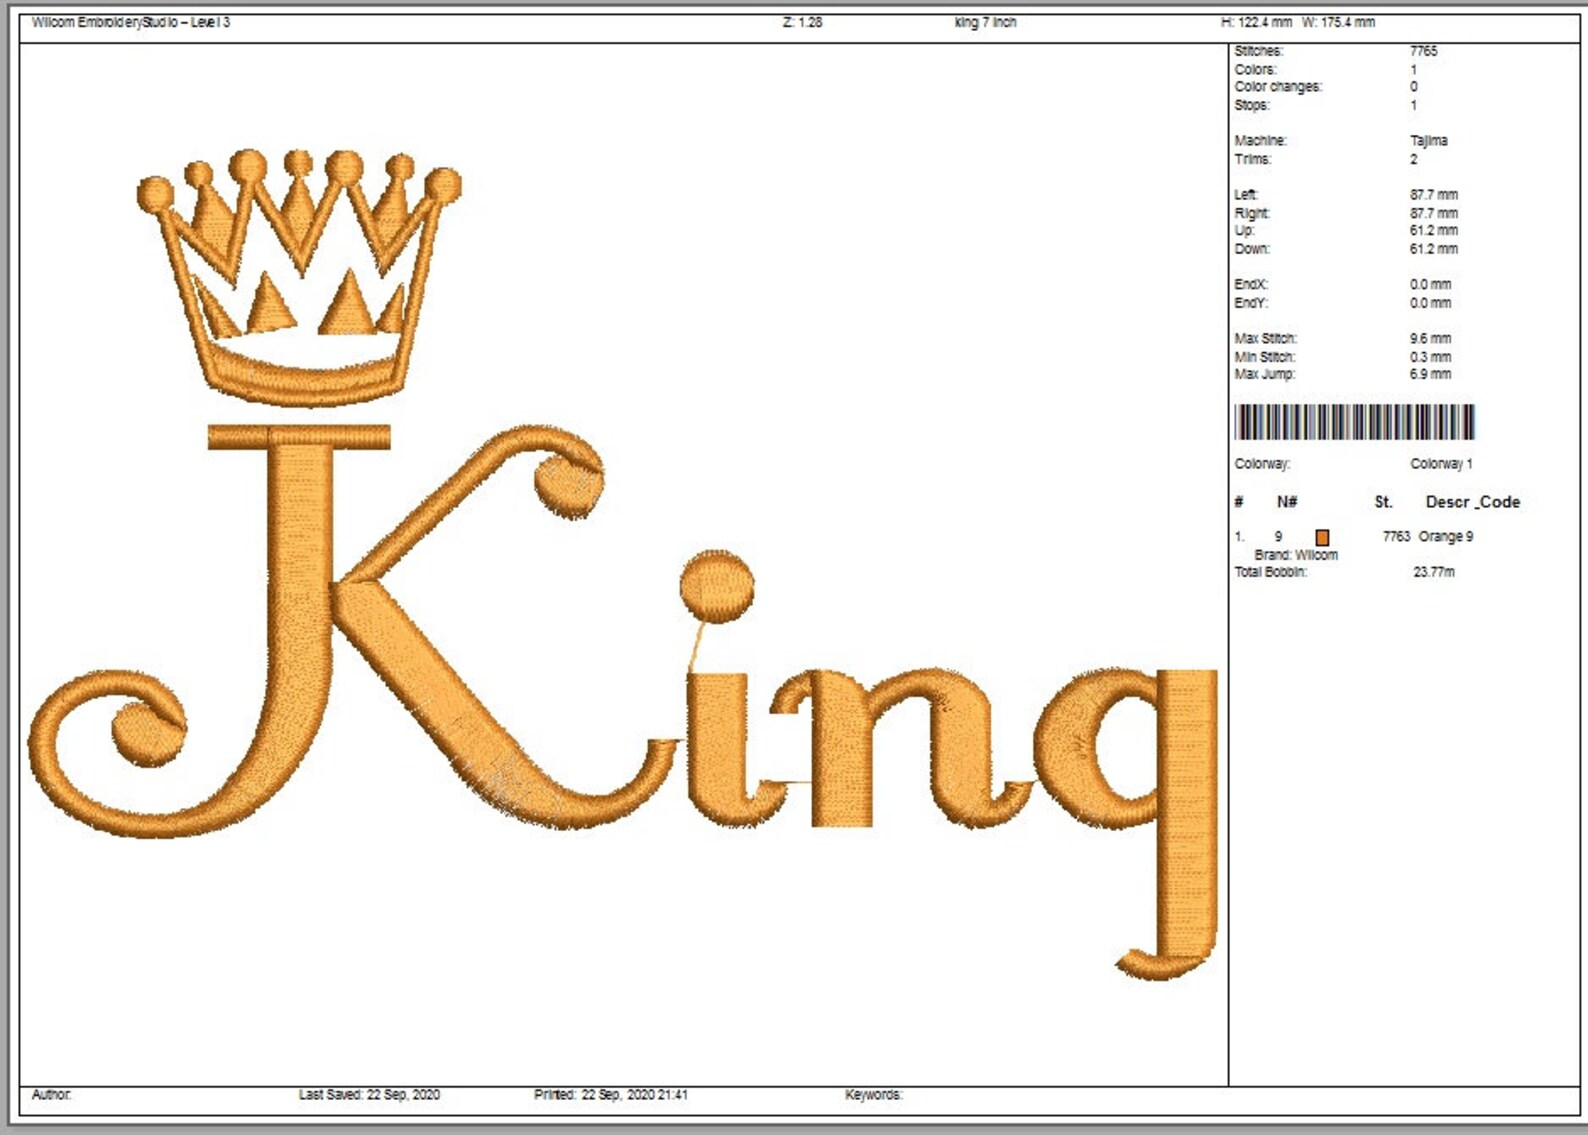Select the embroidered crown in the design preview
1588x1135 pixels.
[299, 277]
